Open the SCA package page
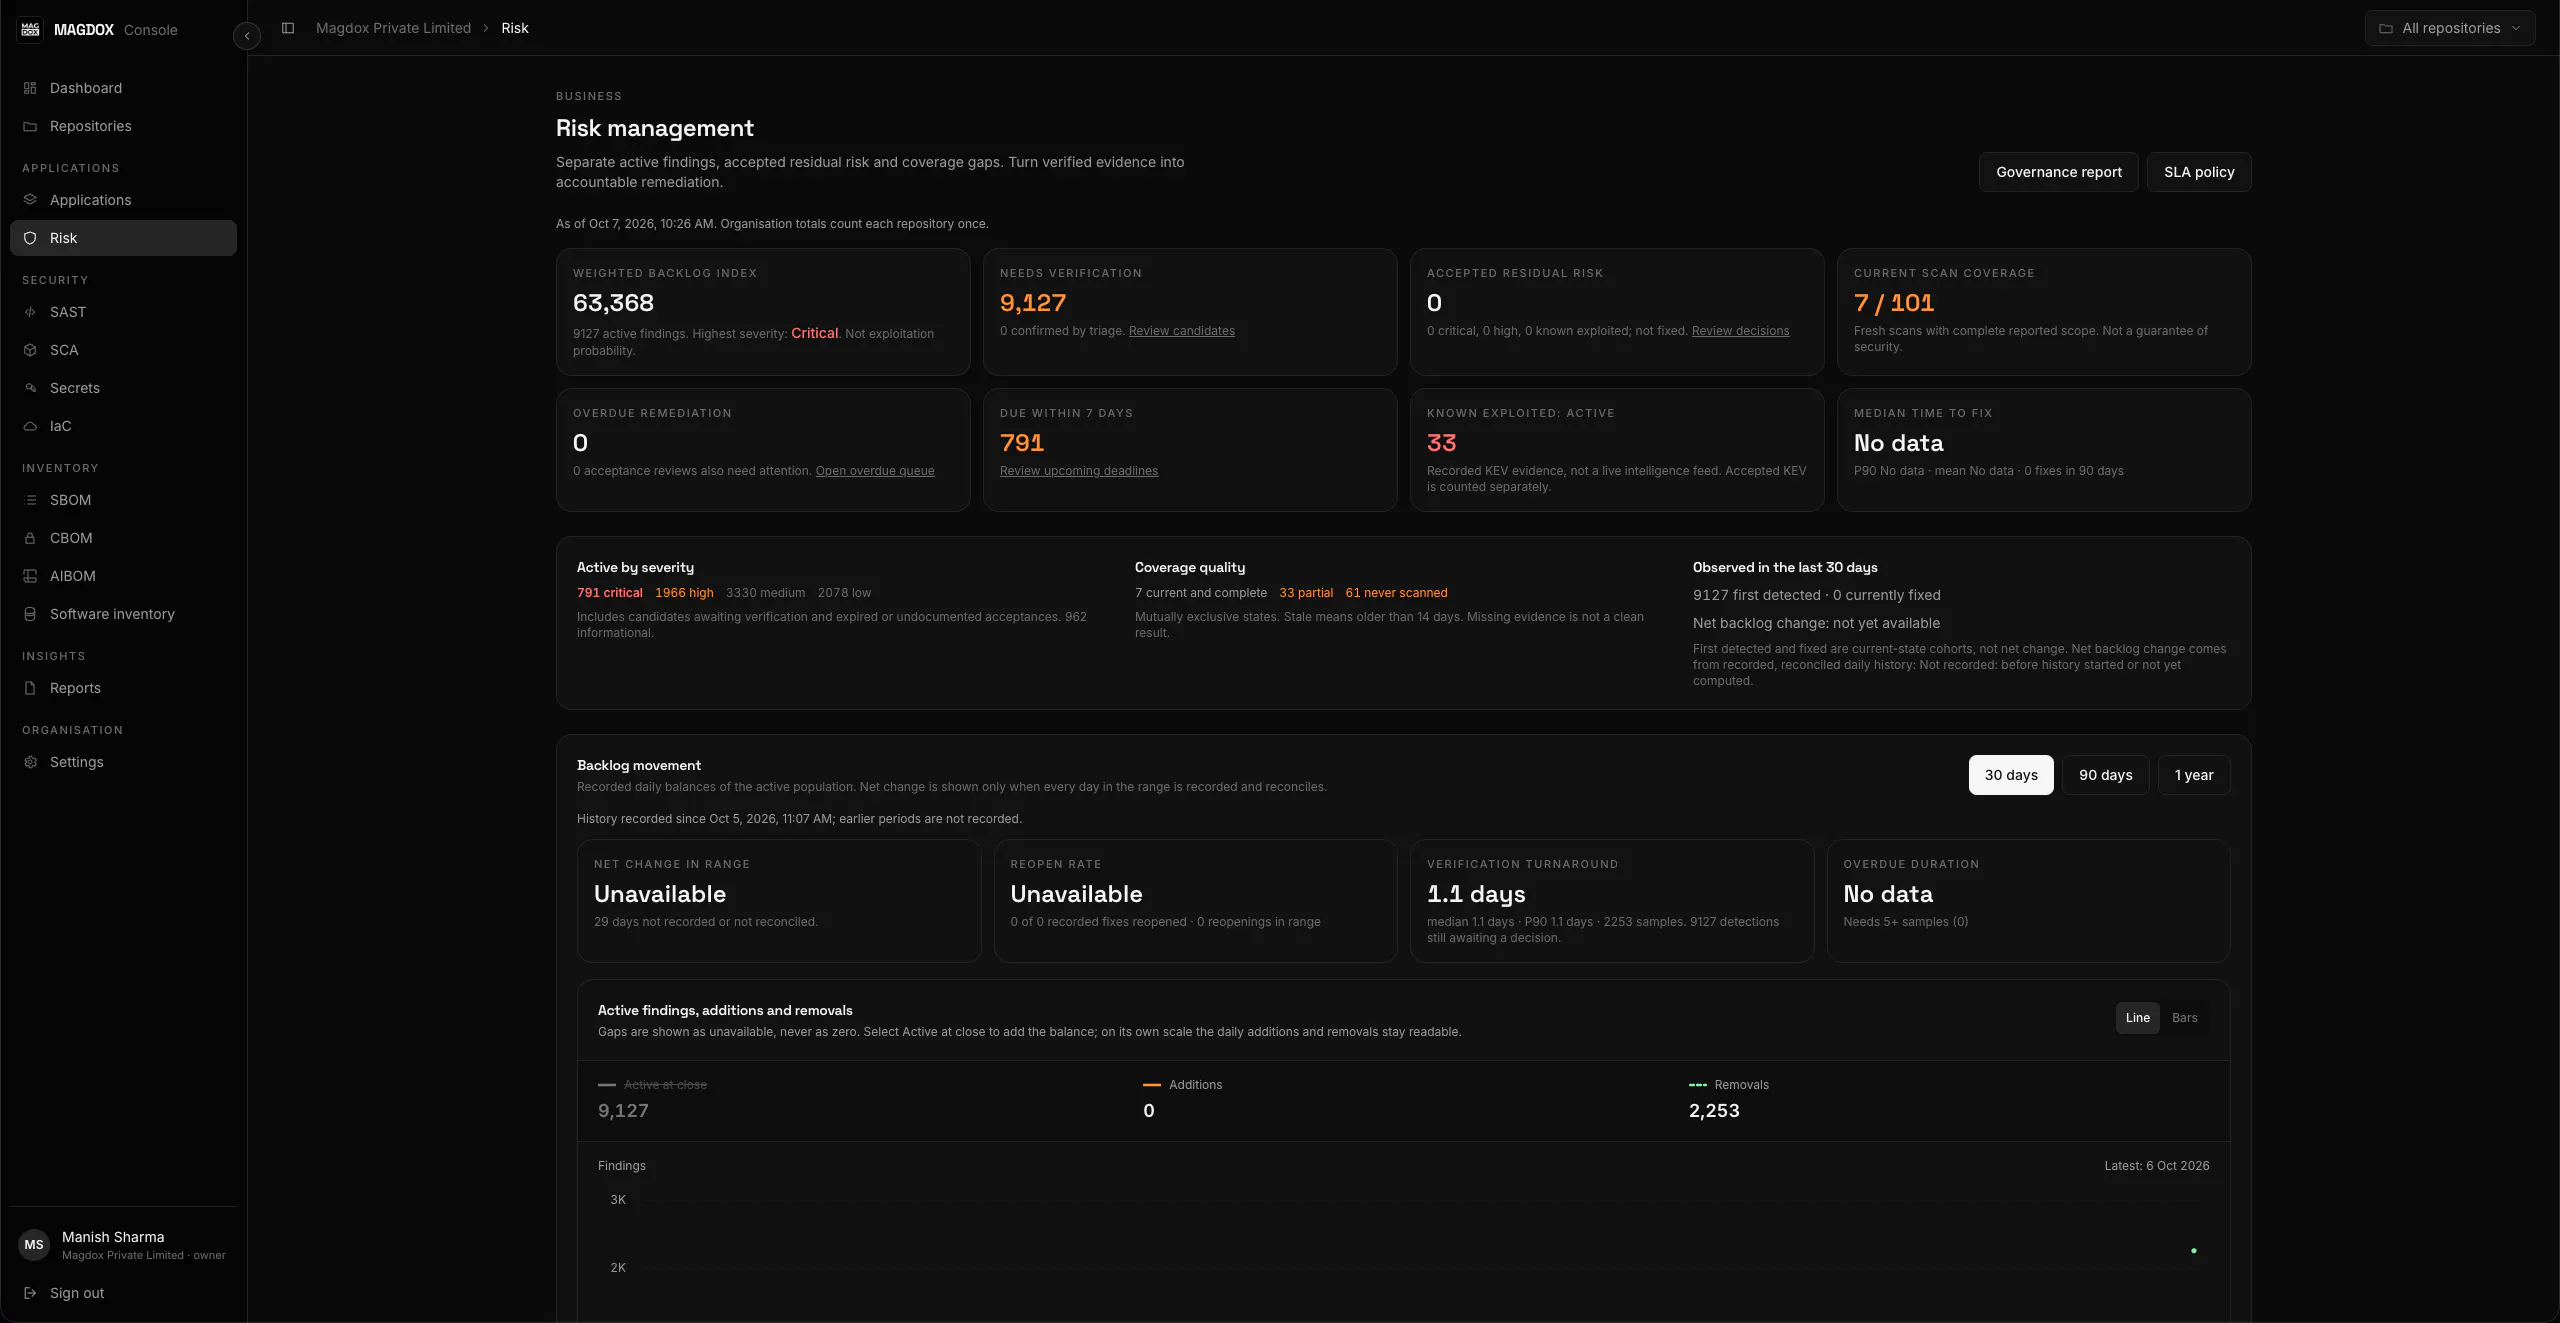This screenshot has height=1323, width=2560. pyautogui.click(x=123, y=350)
